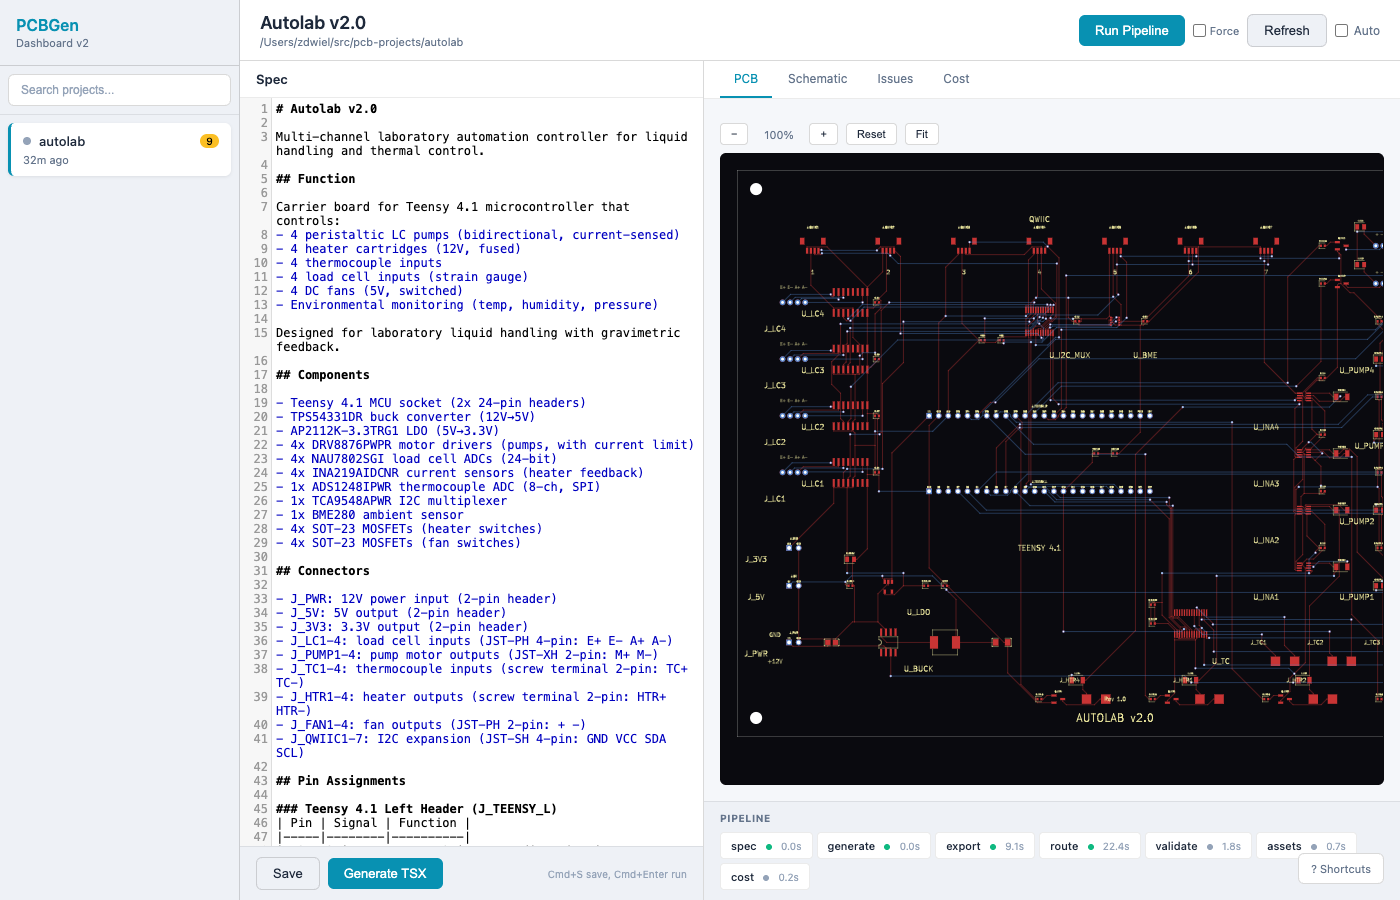Image resolution: width=1400 pixels, height=900 pixels.
Task: Open the Issues tab
Action: pyautogui.click(x=895, y=79)
